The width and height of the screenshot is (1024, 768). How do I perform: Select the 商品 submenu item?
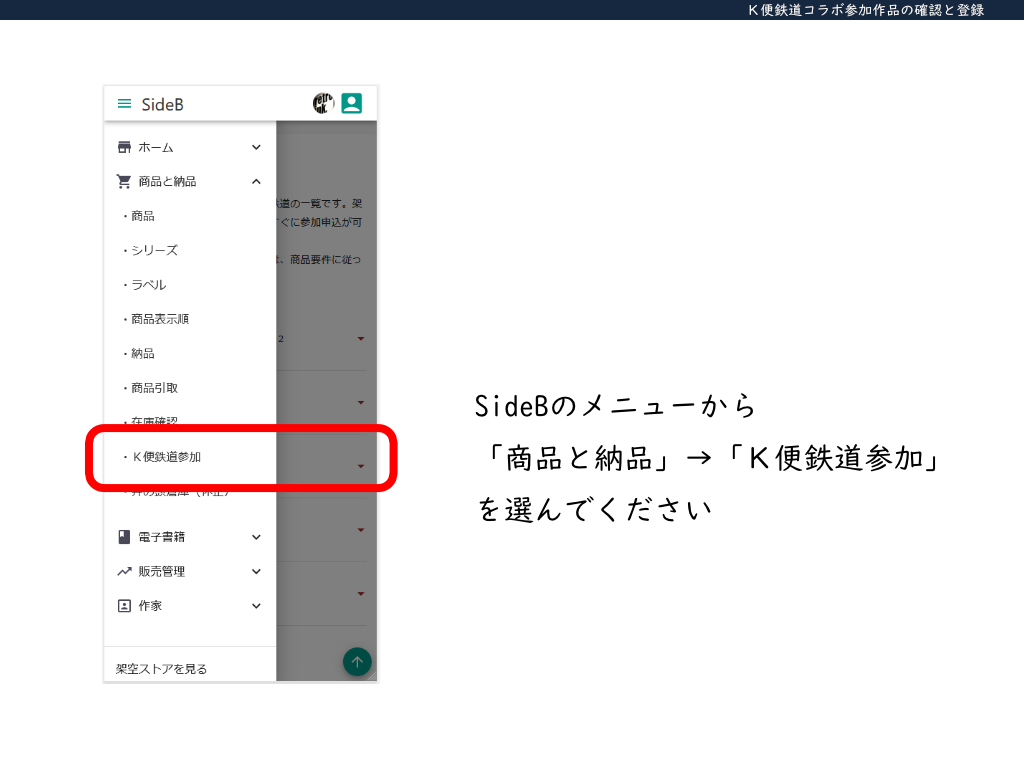(142, 216)
